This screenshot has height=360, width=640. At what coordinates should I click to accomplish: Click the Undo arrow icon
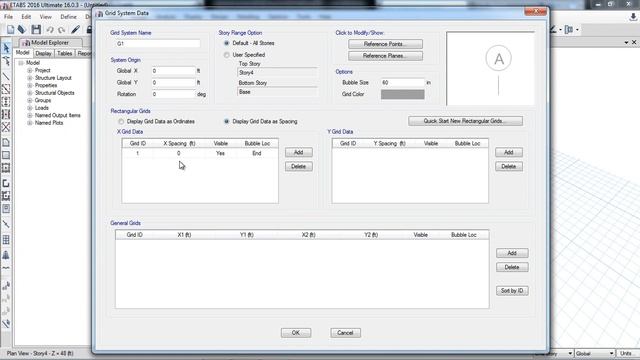pos(50,30)
